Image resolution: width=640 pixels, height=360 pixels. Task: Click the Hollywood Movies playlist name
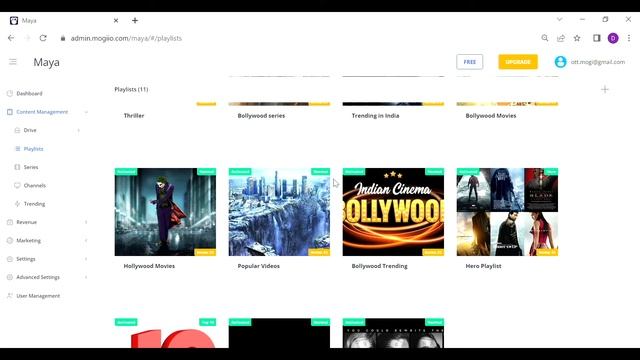[x=149, y=266]
